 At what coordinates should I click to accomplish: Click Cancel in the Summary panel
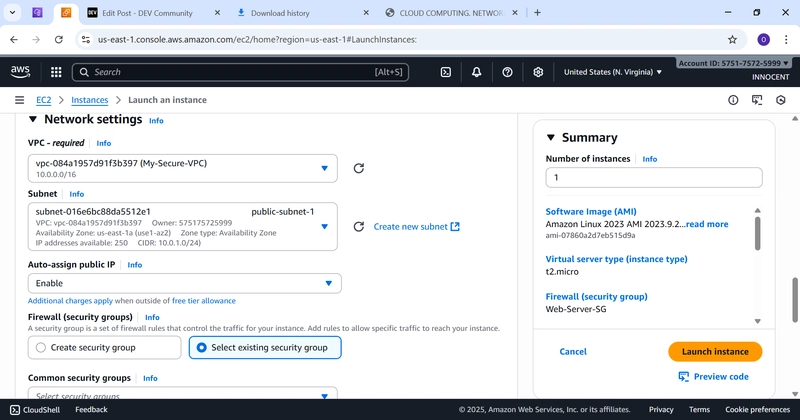(x=573, y=352)
